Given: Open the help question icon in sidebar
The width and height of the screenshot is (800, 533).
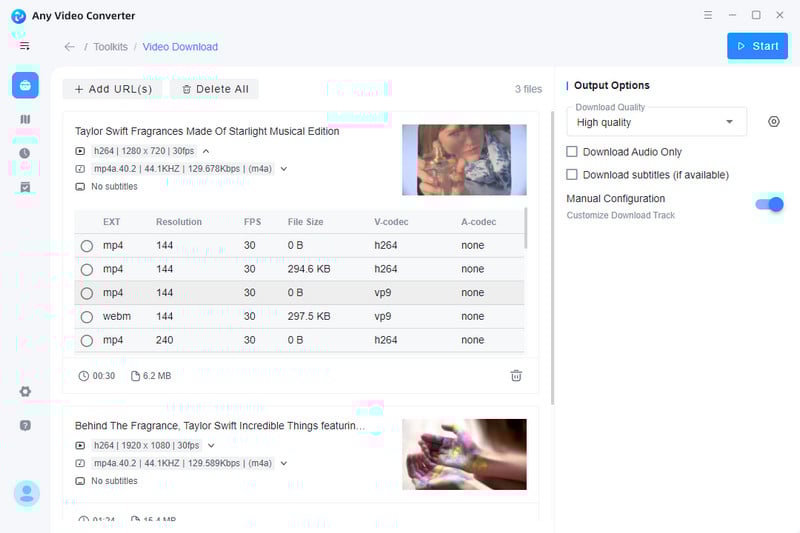Looking at the screenshot, I should (25, 425).
